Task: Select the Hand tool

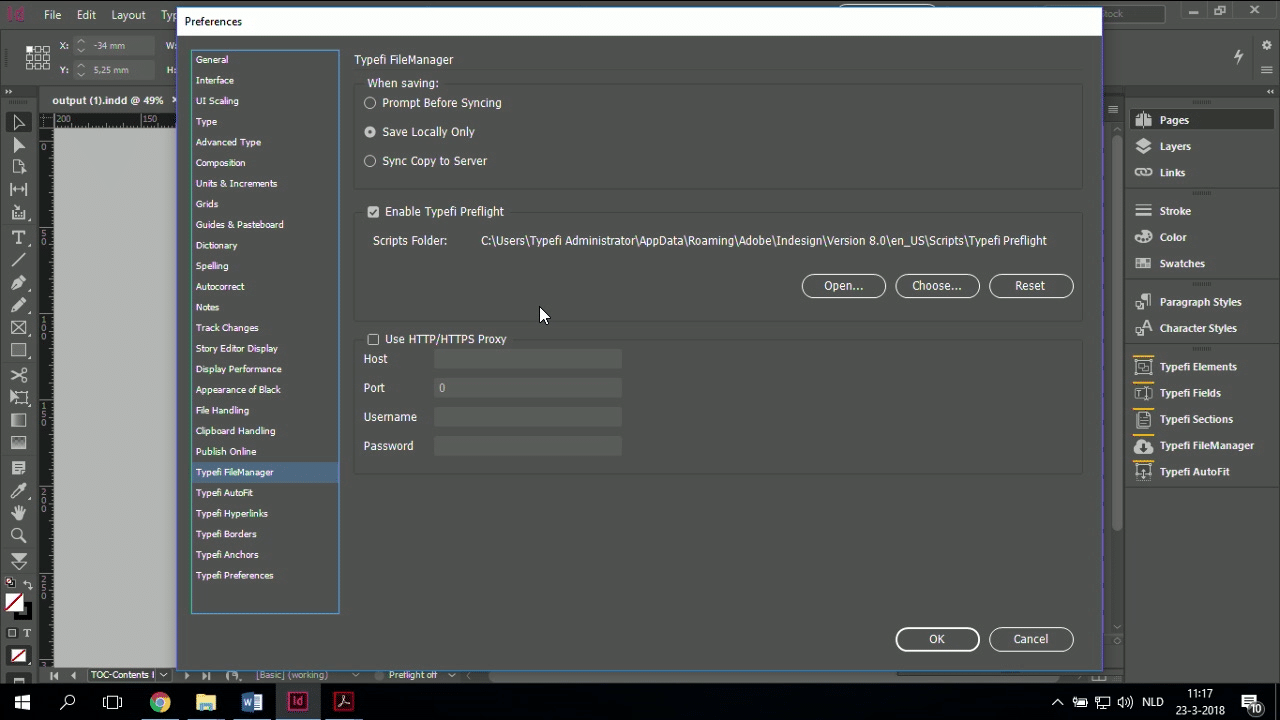Action: click(18, 513)
